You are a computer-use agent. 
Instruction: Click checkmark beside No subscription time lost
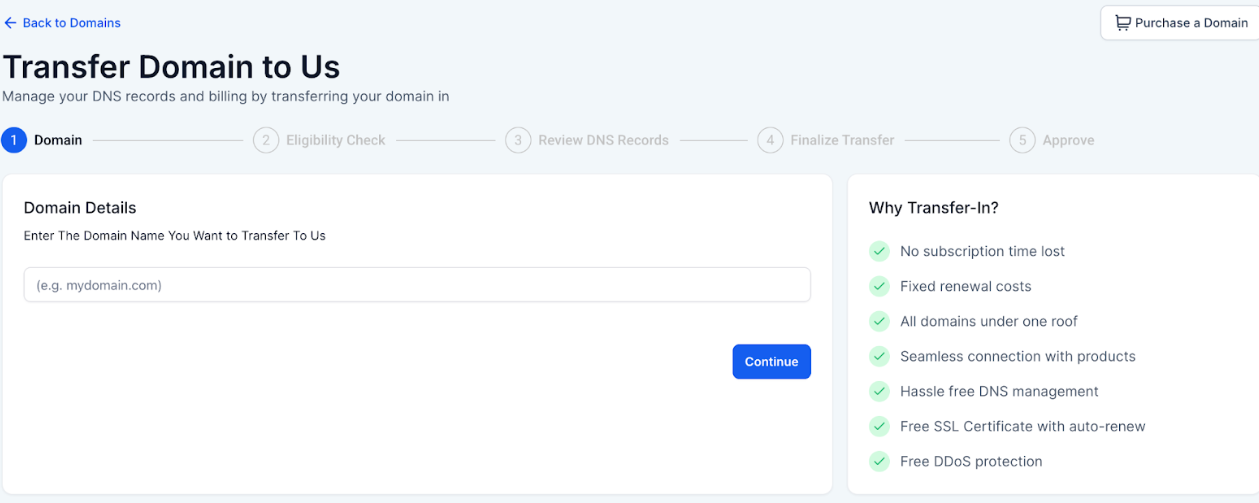[879, 251]
